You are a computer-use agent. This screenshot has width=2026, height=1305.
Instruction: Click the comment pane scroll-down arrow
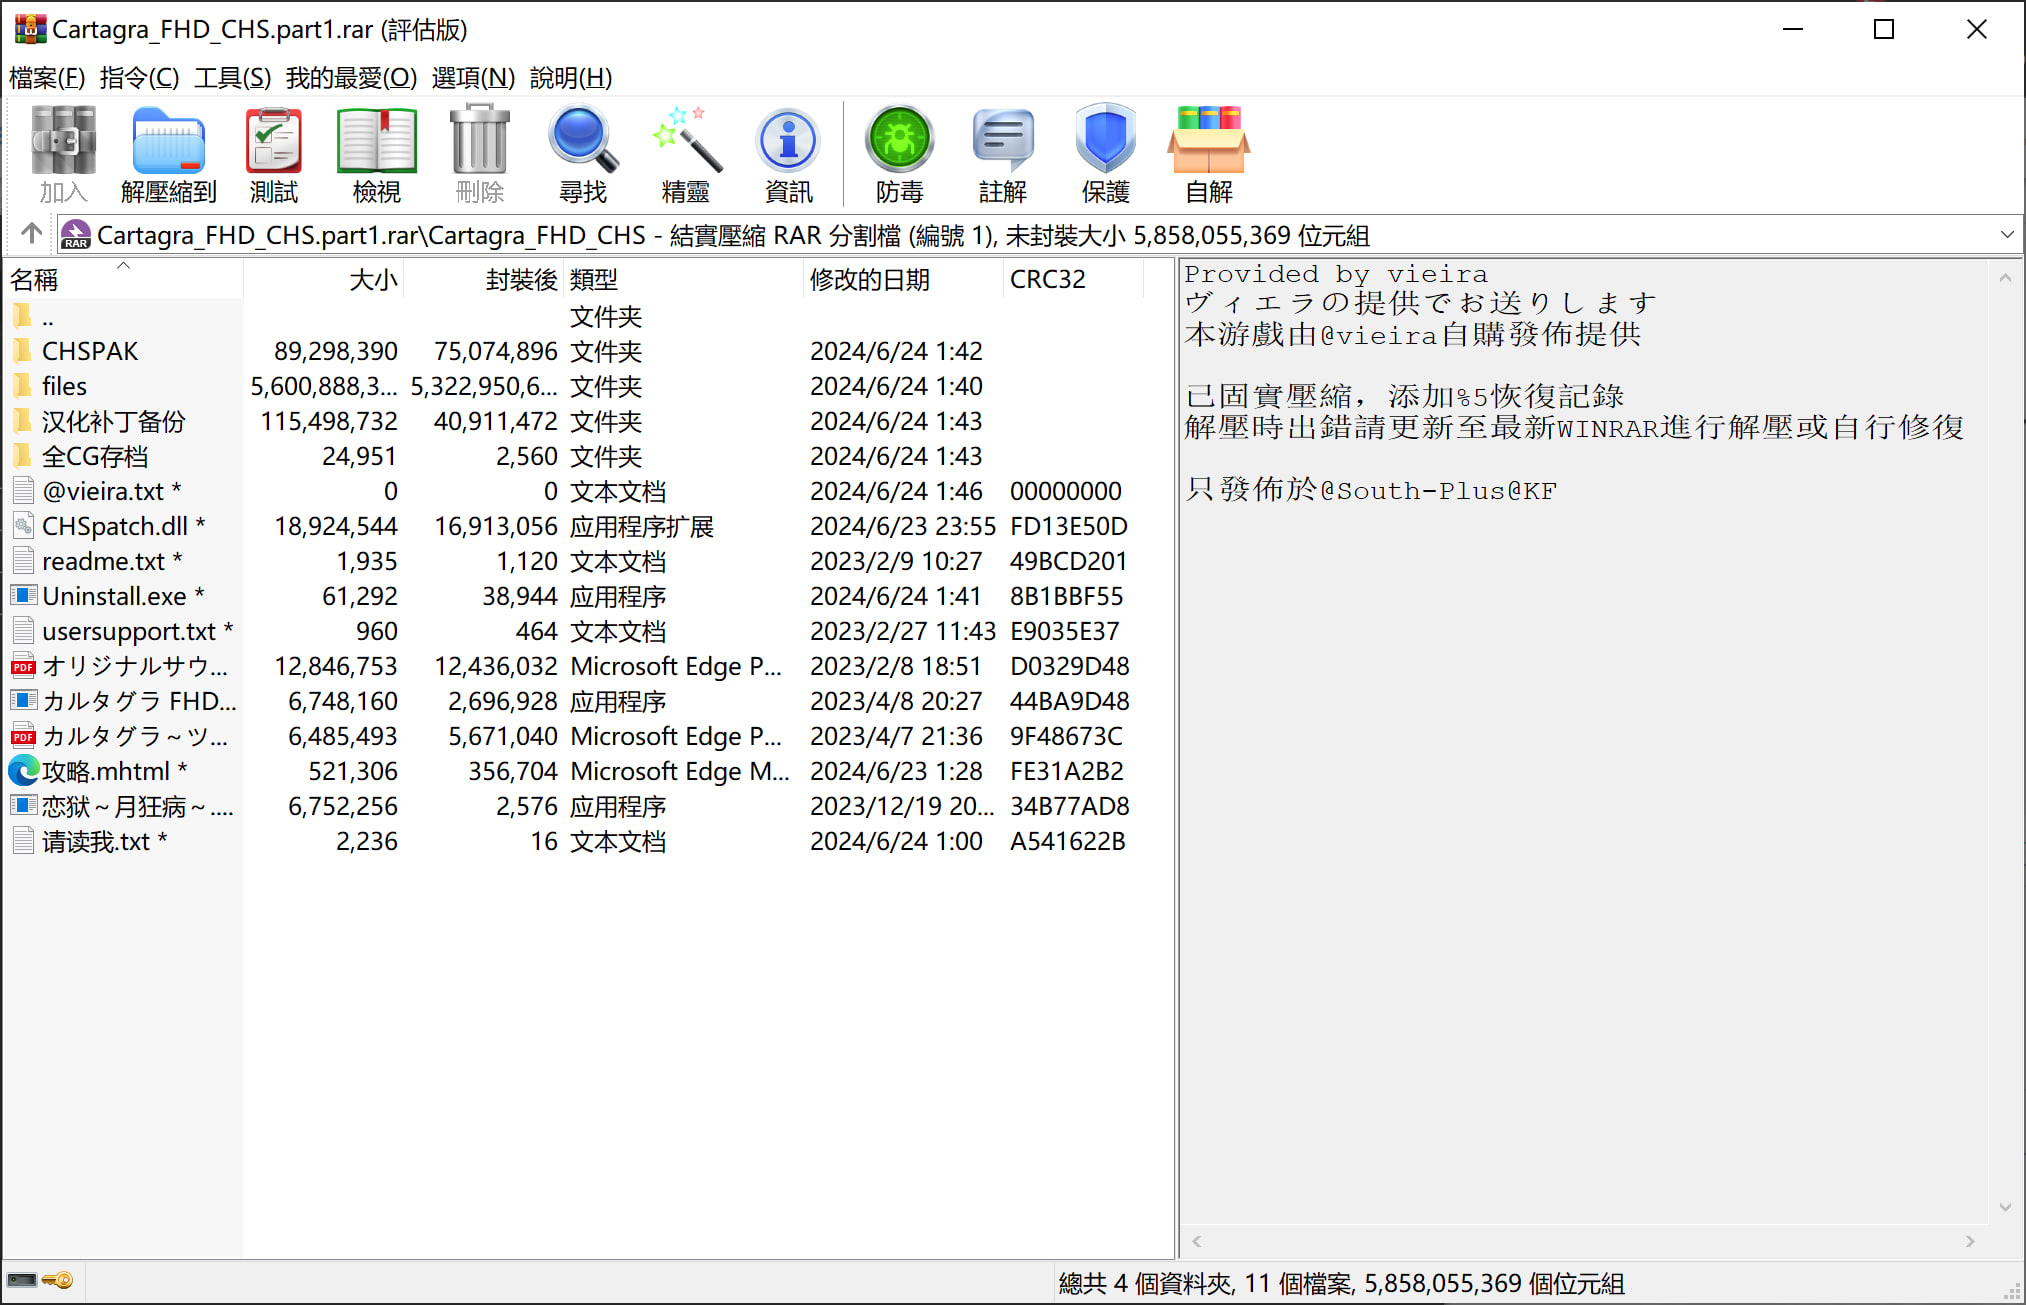pyautogui.click(x=2004, y=1207)
